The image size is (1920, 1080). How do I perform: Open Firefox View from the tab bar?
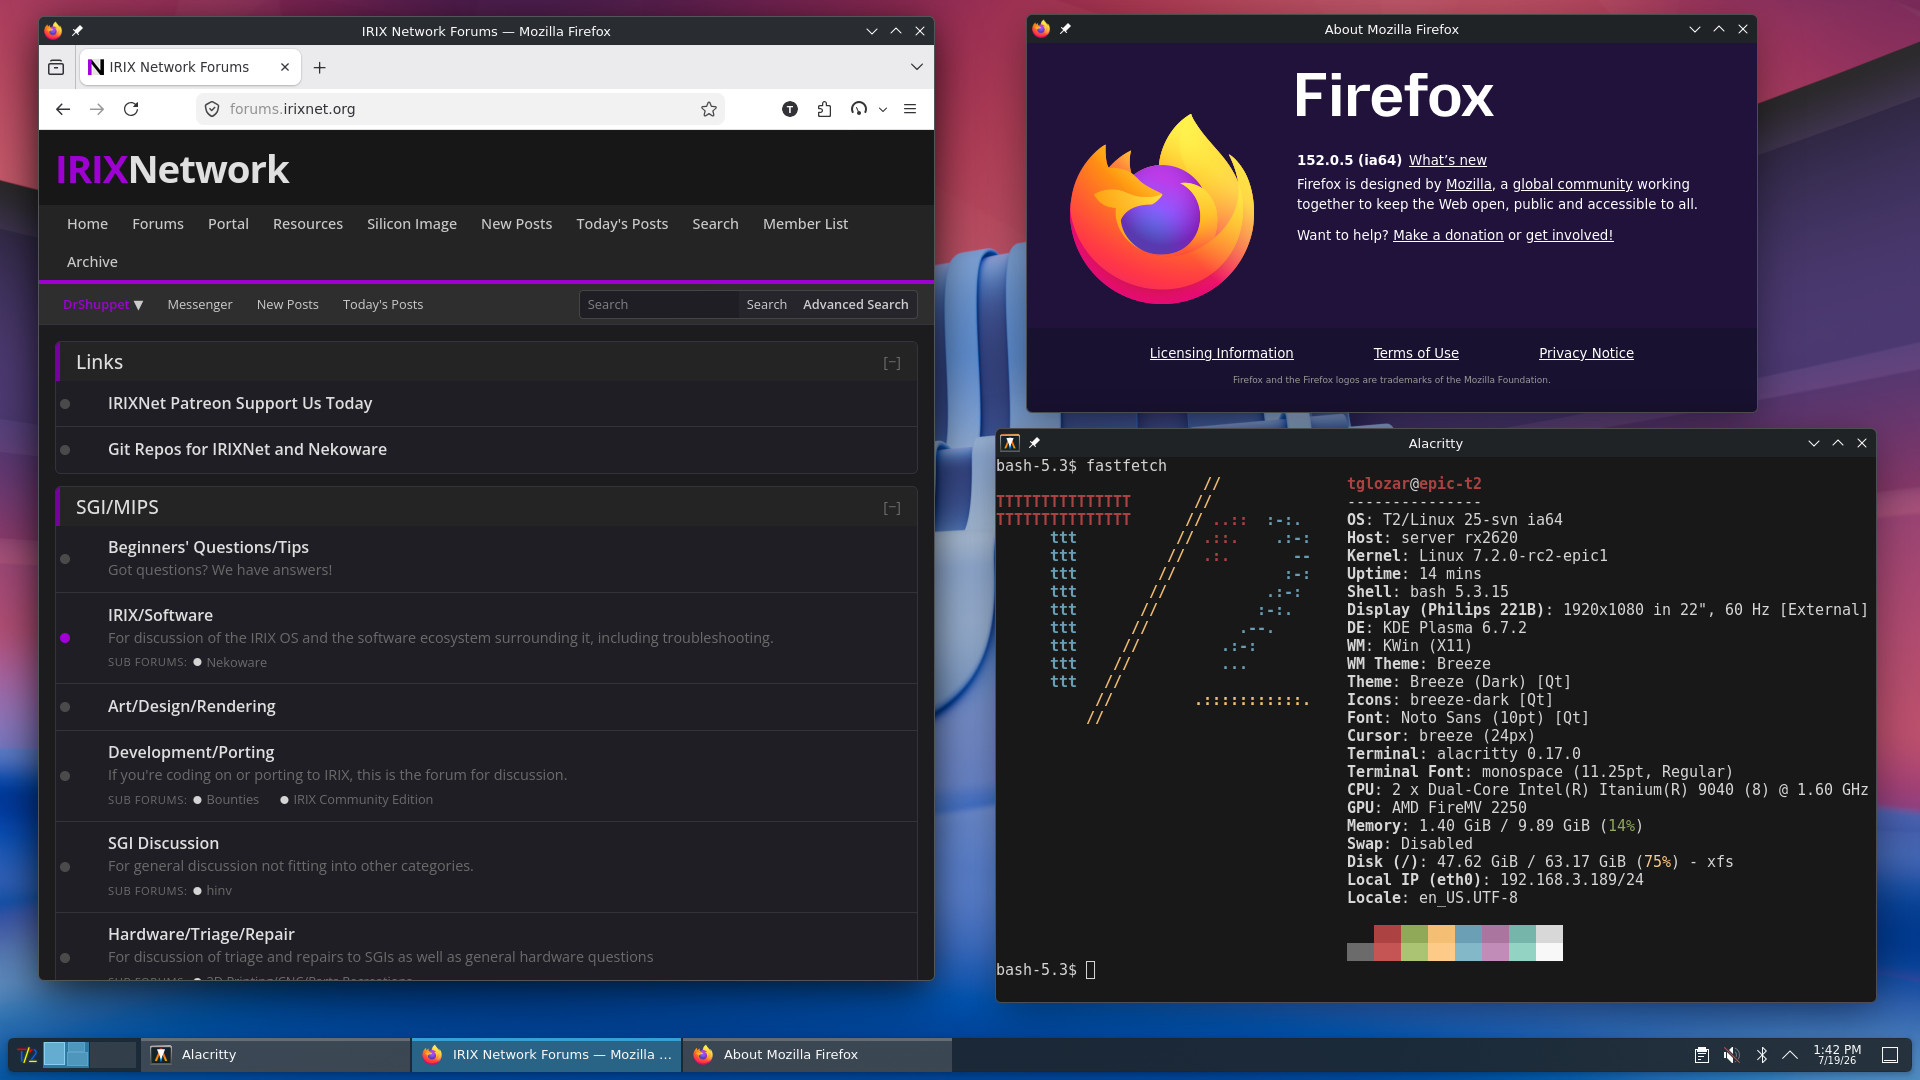click(x=56, y=67)
